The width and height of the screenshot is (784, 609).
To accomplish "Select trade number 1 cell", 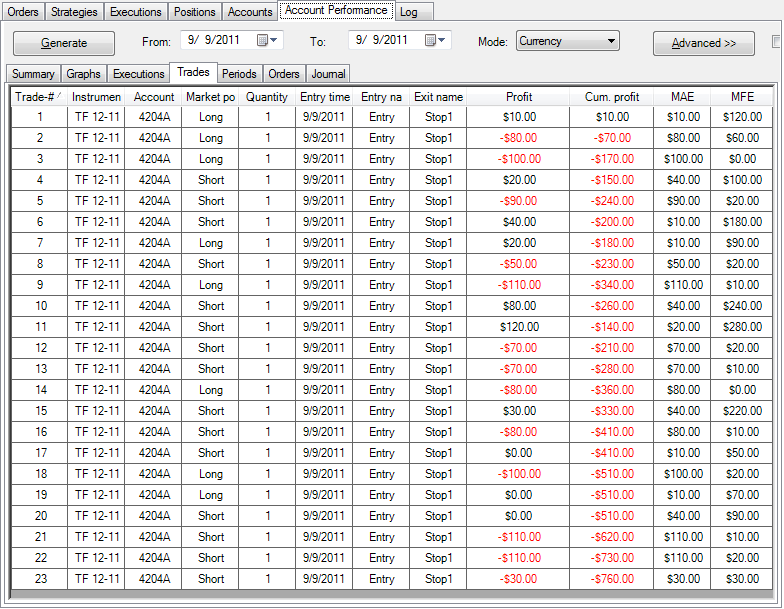I will tap(39, 117).
